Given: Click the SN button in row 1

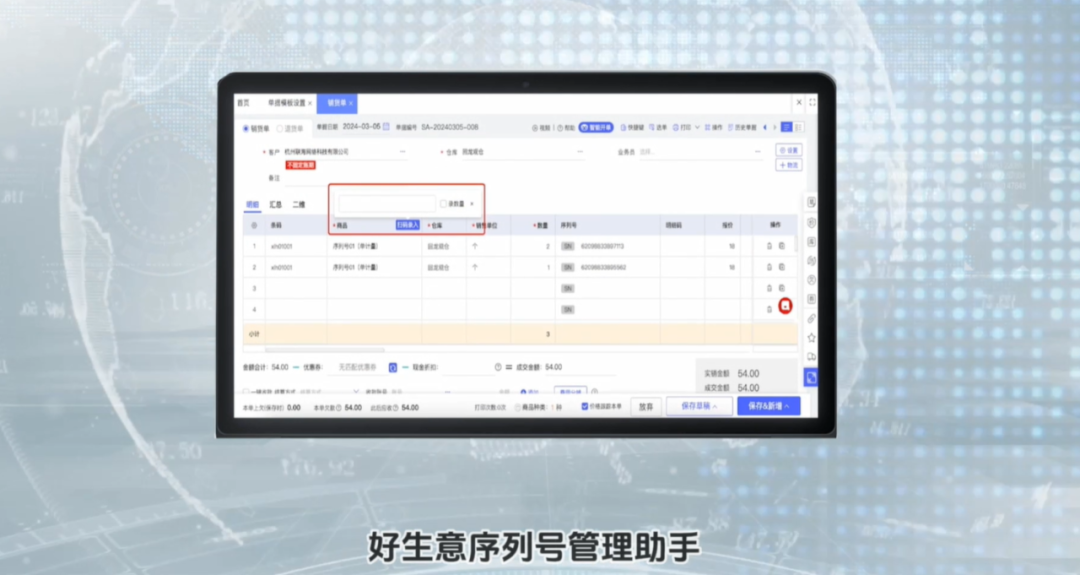Looking at the screenshot, I should click(x=568, y=247).
